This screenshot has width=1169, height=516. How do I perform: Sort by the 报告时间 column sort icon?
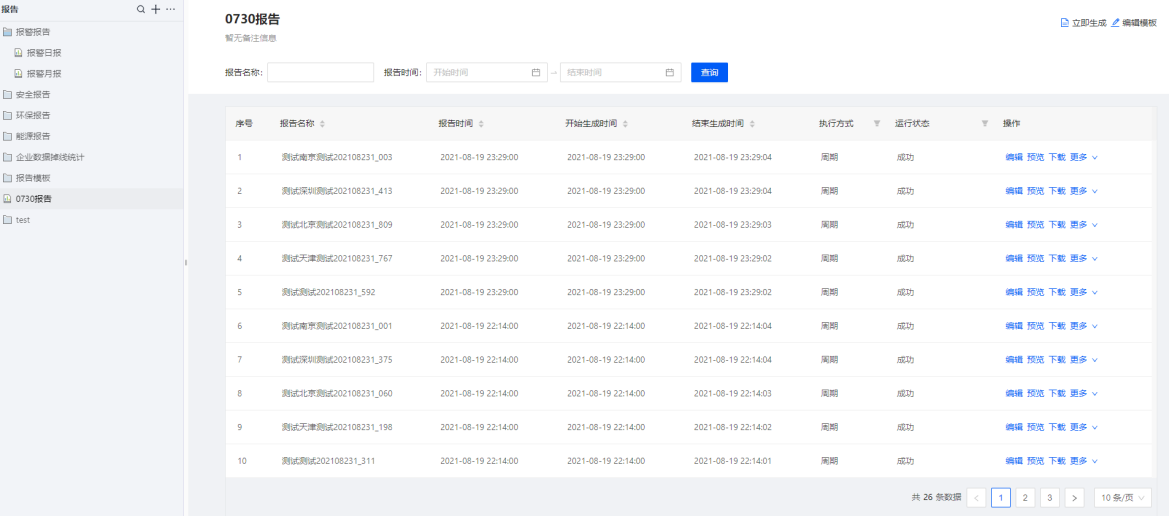[x=481, y=124]
